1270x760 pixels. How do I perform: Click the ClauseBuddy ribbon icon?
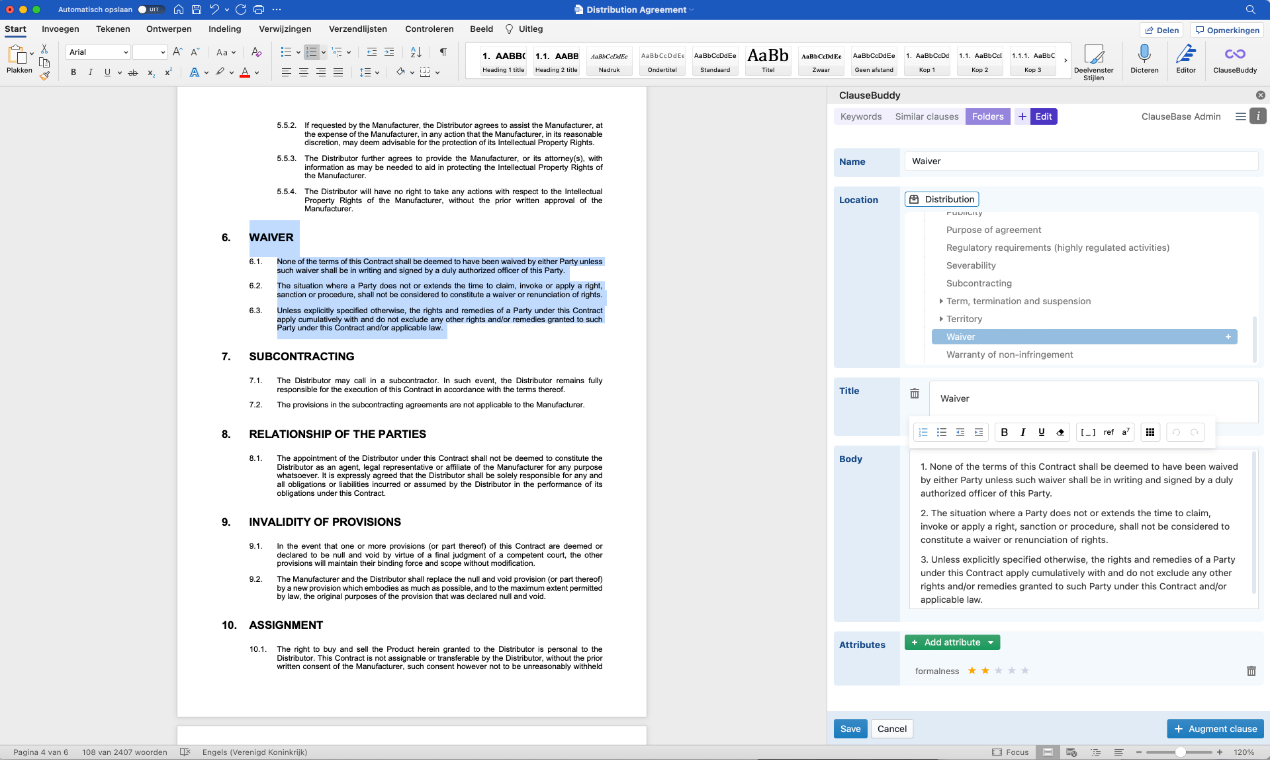[1234, 55]
